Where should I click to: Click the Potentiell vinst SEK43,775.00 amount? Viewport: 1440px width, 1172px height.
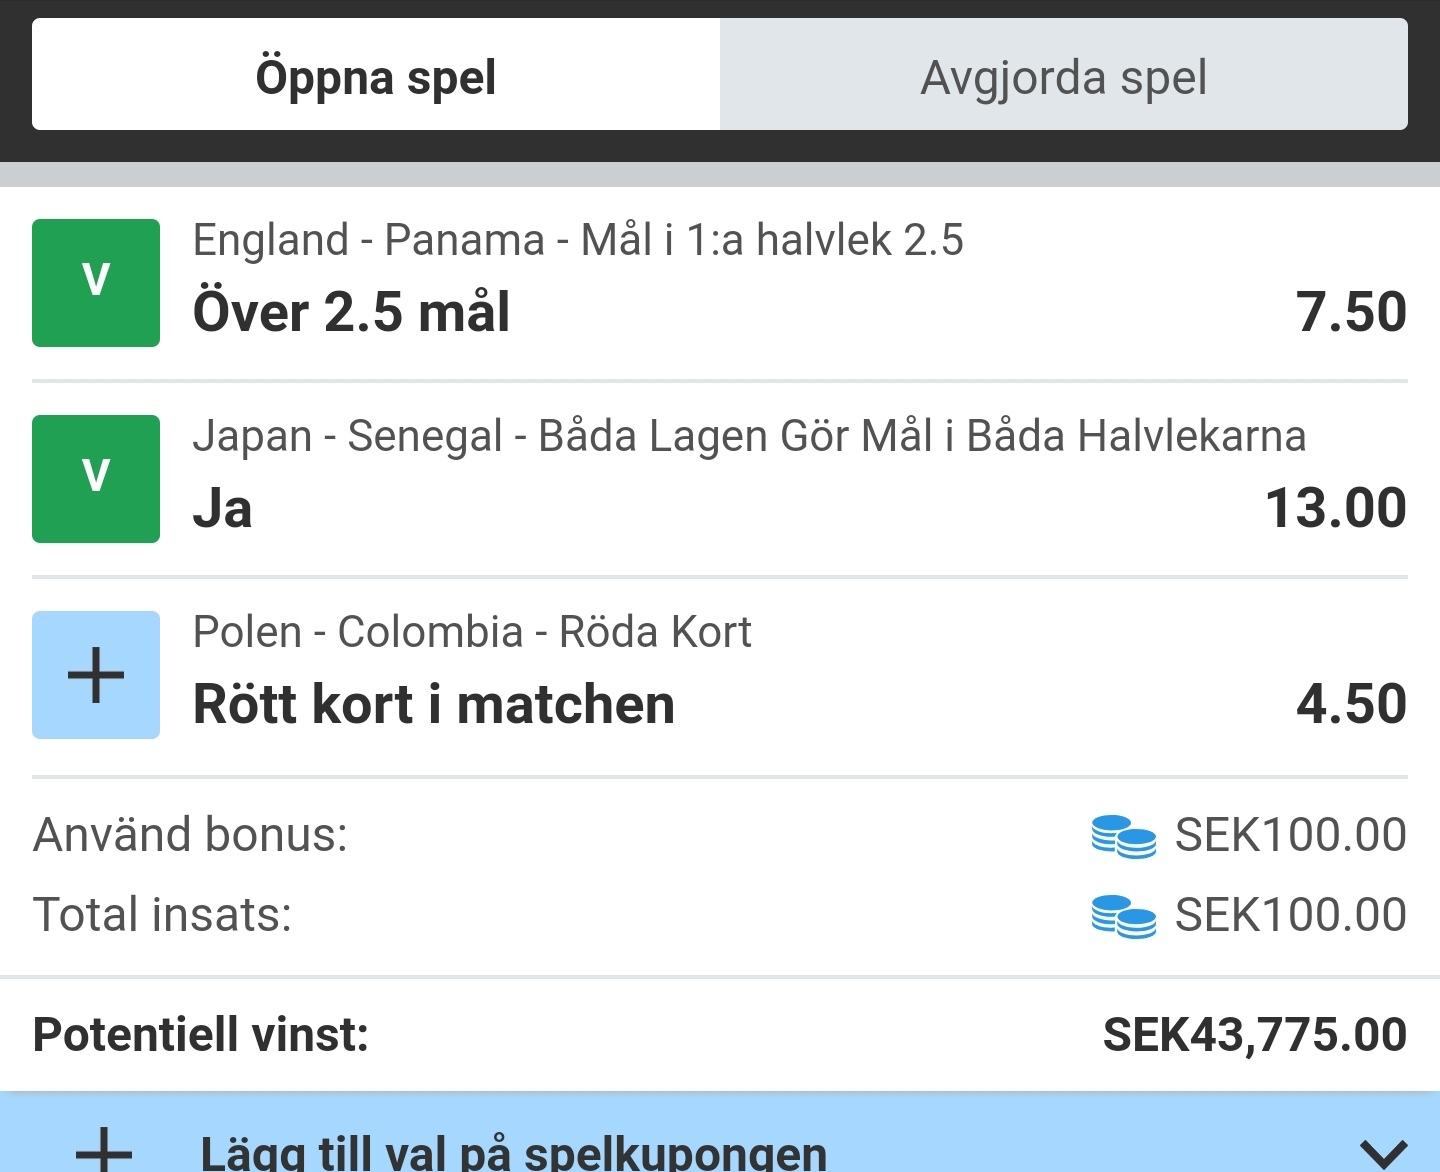coord(1255,1035)
